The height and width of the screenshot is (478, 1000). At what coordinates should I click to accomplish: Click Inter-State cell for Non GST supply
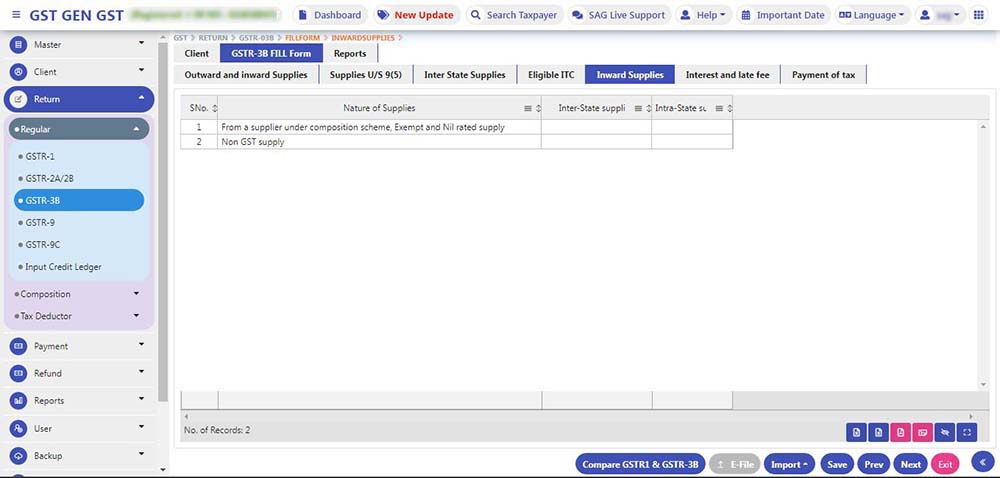pos(596,142)
